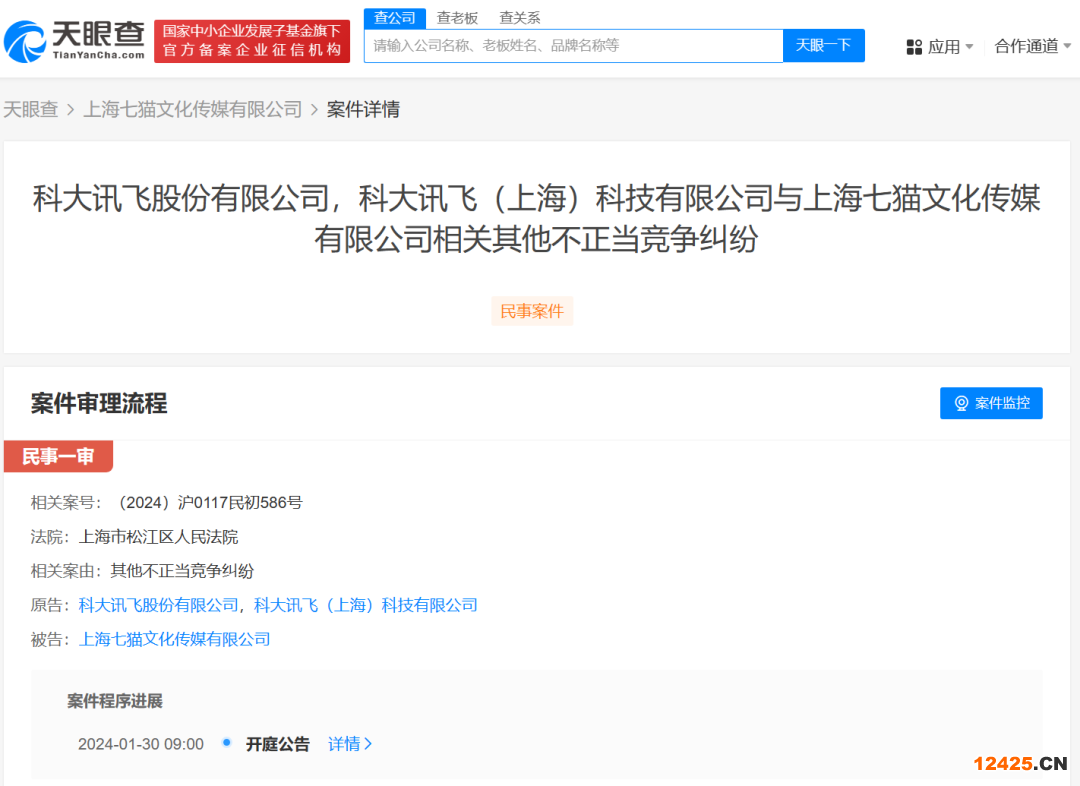Open plaintiff 科大讯飞股份有限公司 link
Screen dimensions: 1080x786
(x=158, y=605)
